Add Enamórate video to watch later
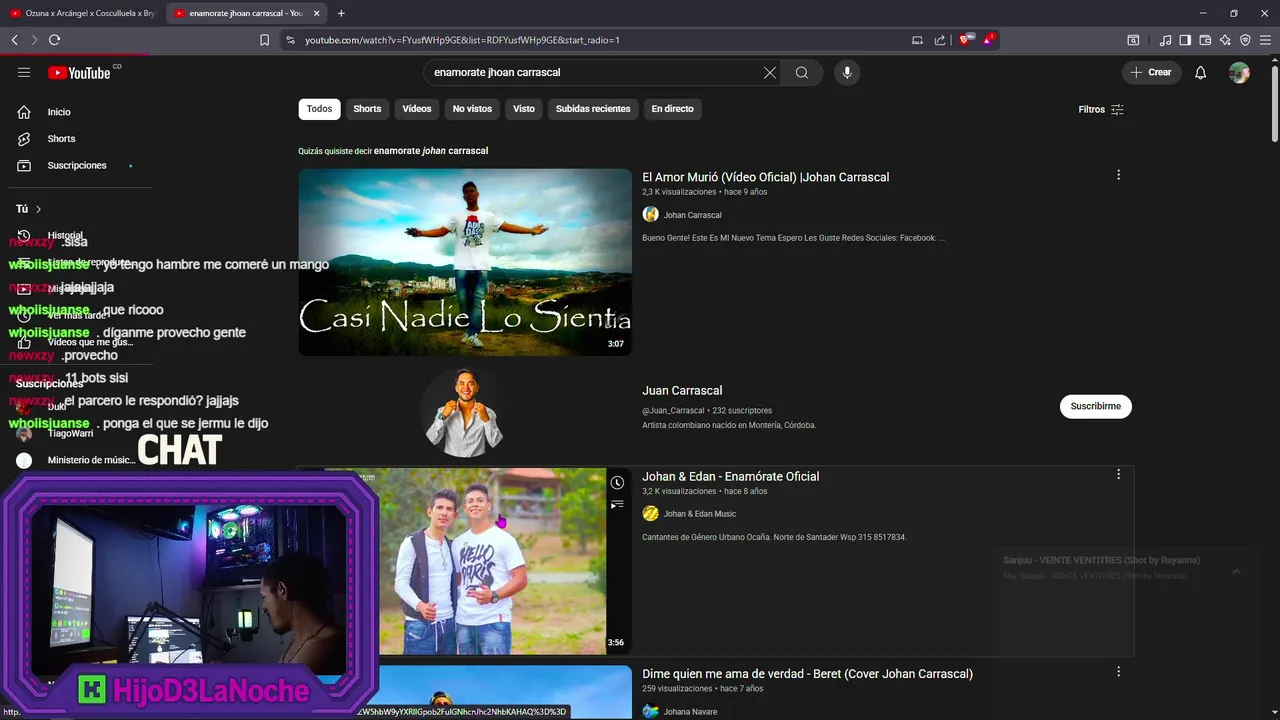1280x720 pixels. pos(618,483)
